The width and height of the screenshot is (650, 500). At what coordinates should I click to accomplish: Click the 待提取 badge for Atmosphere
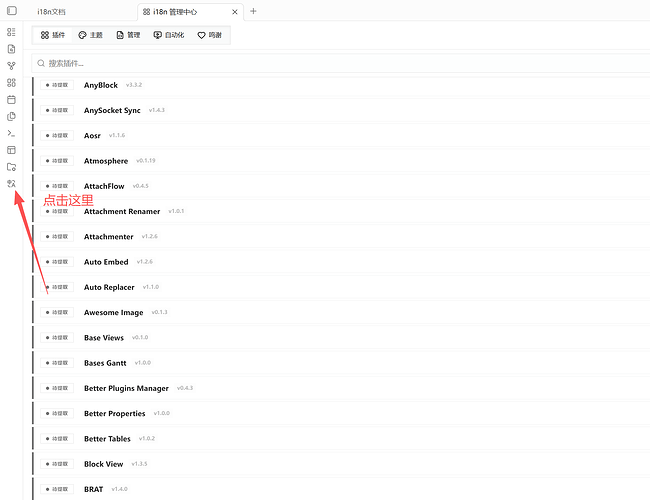coord(57,161)
